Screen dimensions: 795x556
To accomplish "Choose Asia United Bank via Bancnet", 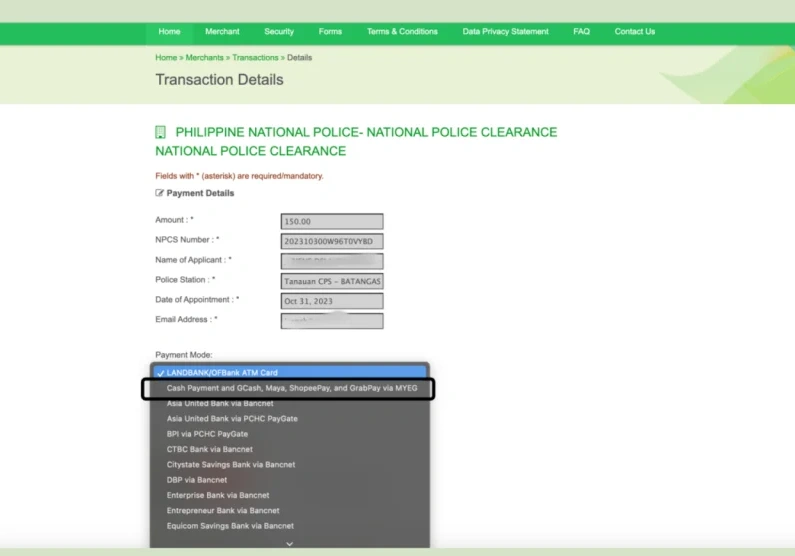I will [x=290, y=403].
